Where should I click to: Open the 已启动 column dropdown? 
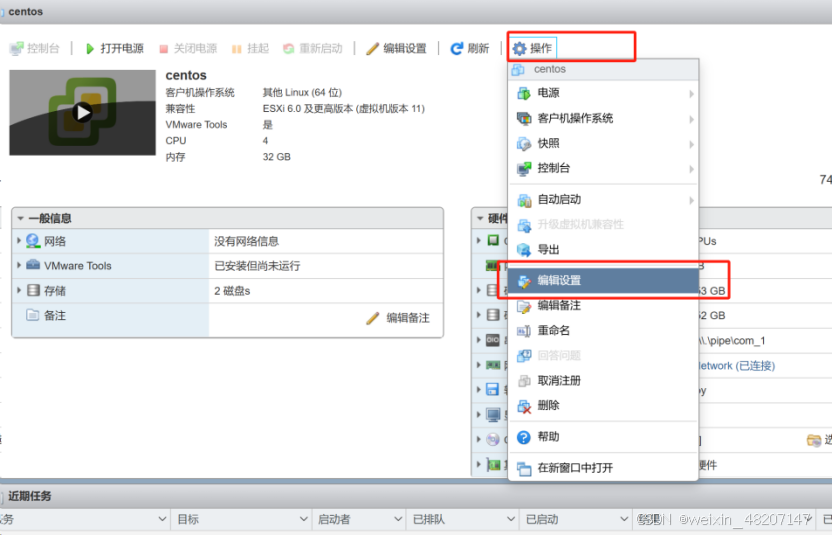[x=624, y=519]
